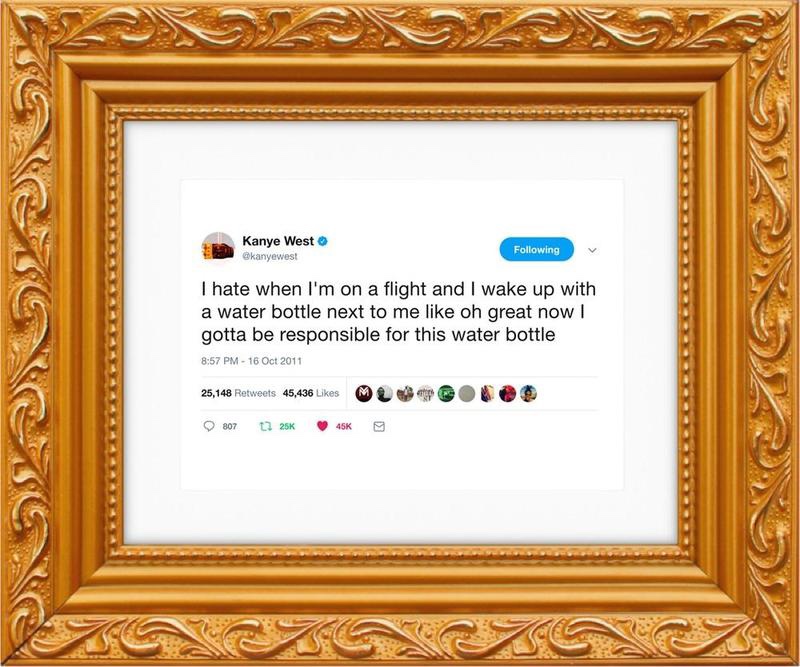This screenshot has height=667, width=800.
Task: Open the plain gray liker avatar
Action: point(466,393)
